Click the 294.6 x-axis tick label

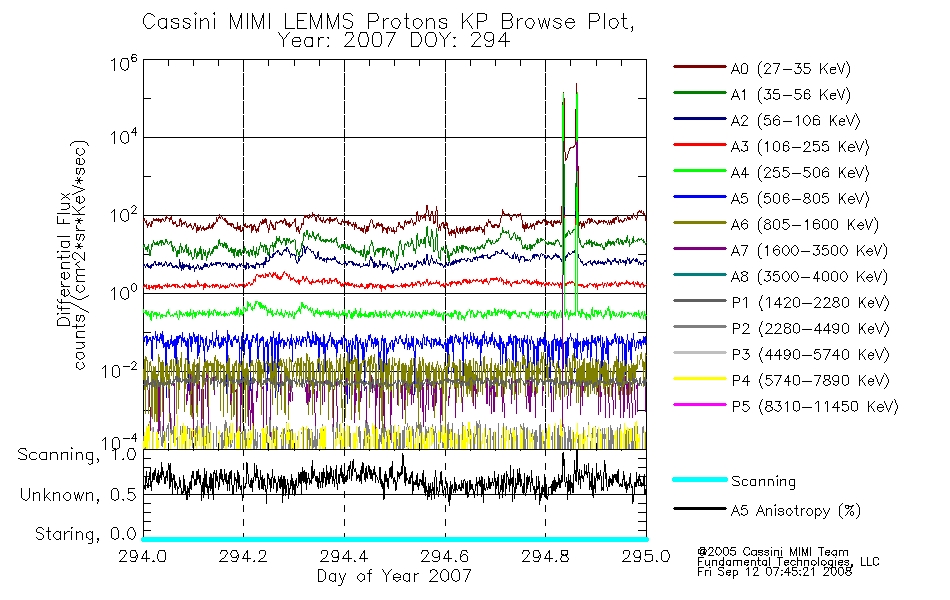(x=445, y=556)
